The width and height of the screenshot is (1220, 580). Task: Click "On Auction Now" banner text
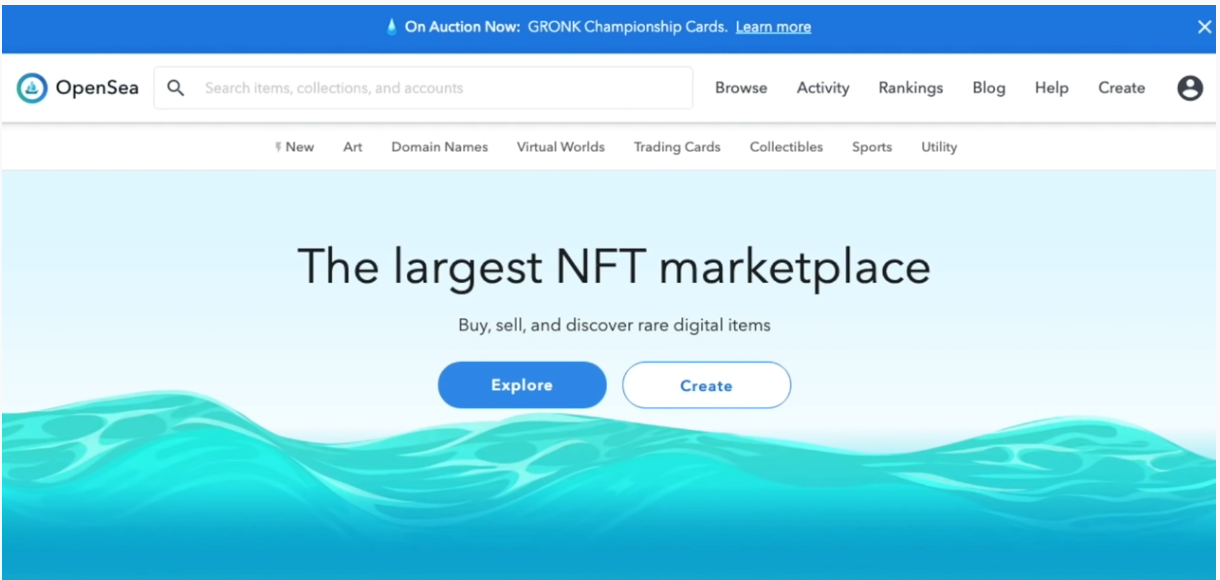pyautogui.click(x=462, y=27)
